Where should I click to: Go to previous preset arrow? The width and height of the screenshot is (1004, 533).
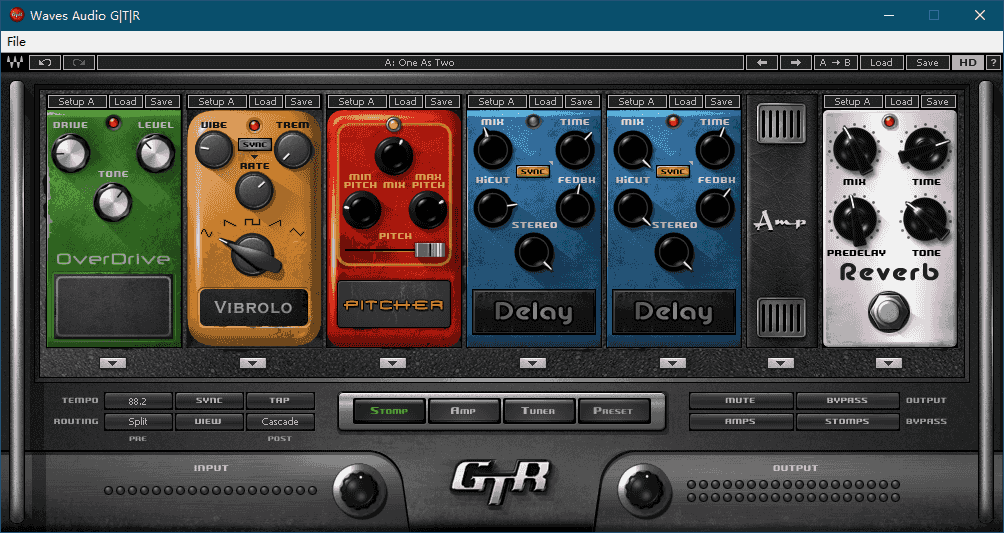coord(762,62)
